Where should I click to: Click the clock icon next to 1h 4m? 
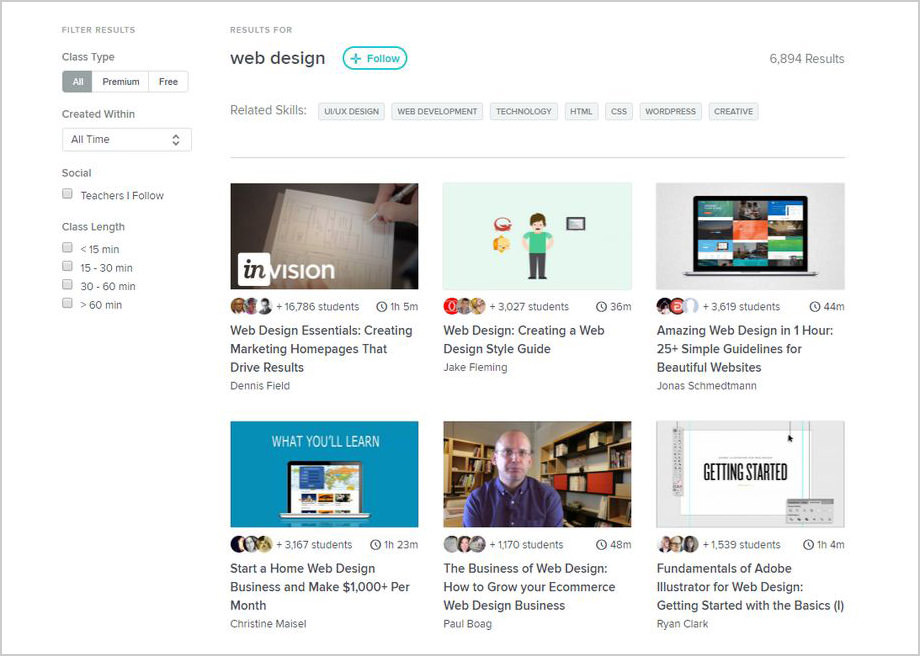[809, 545]
